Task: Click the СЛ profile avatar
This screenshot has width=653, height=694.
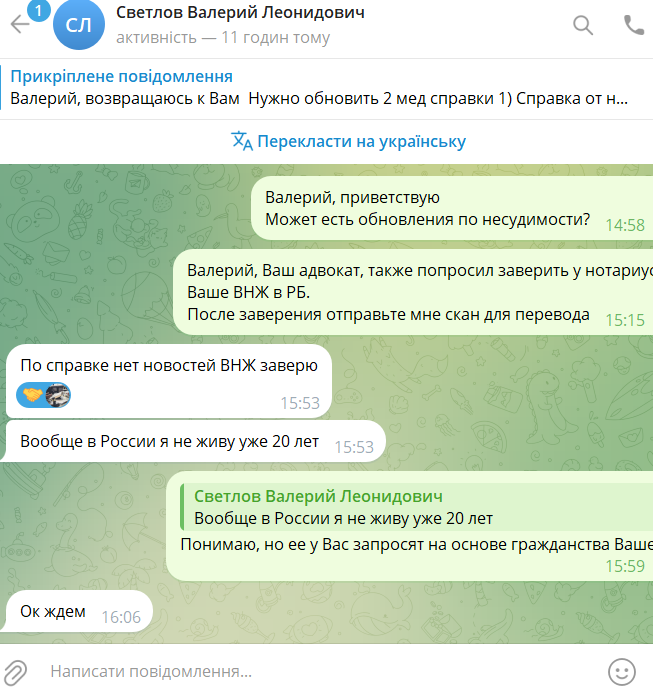Action: coord(79,24)
